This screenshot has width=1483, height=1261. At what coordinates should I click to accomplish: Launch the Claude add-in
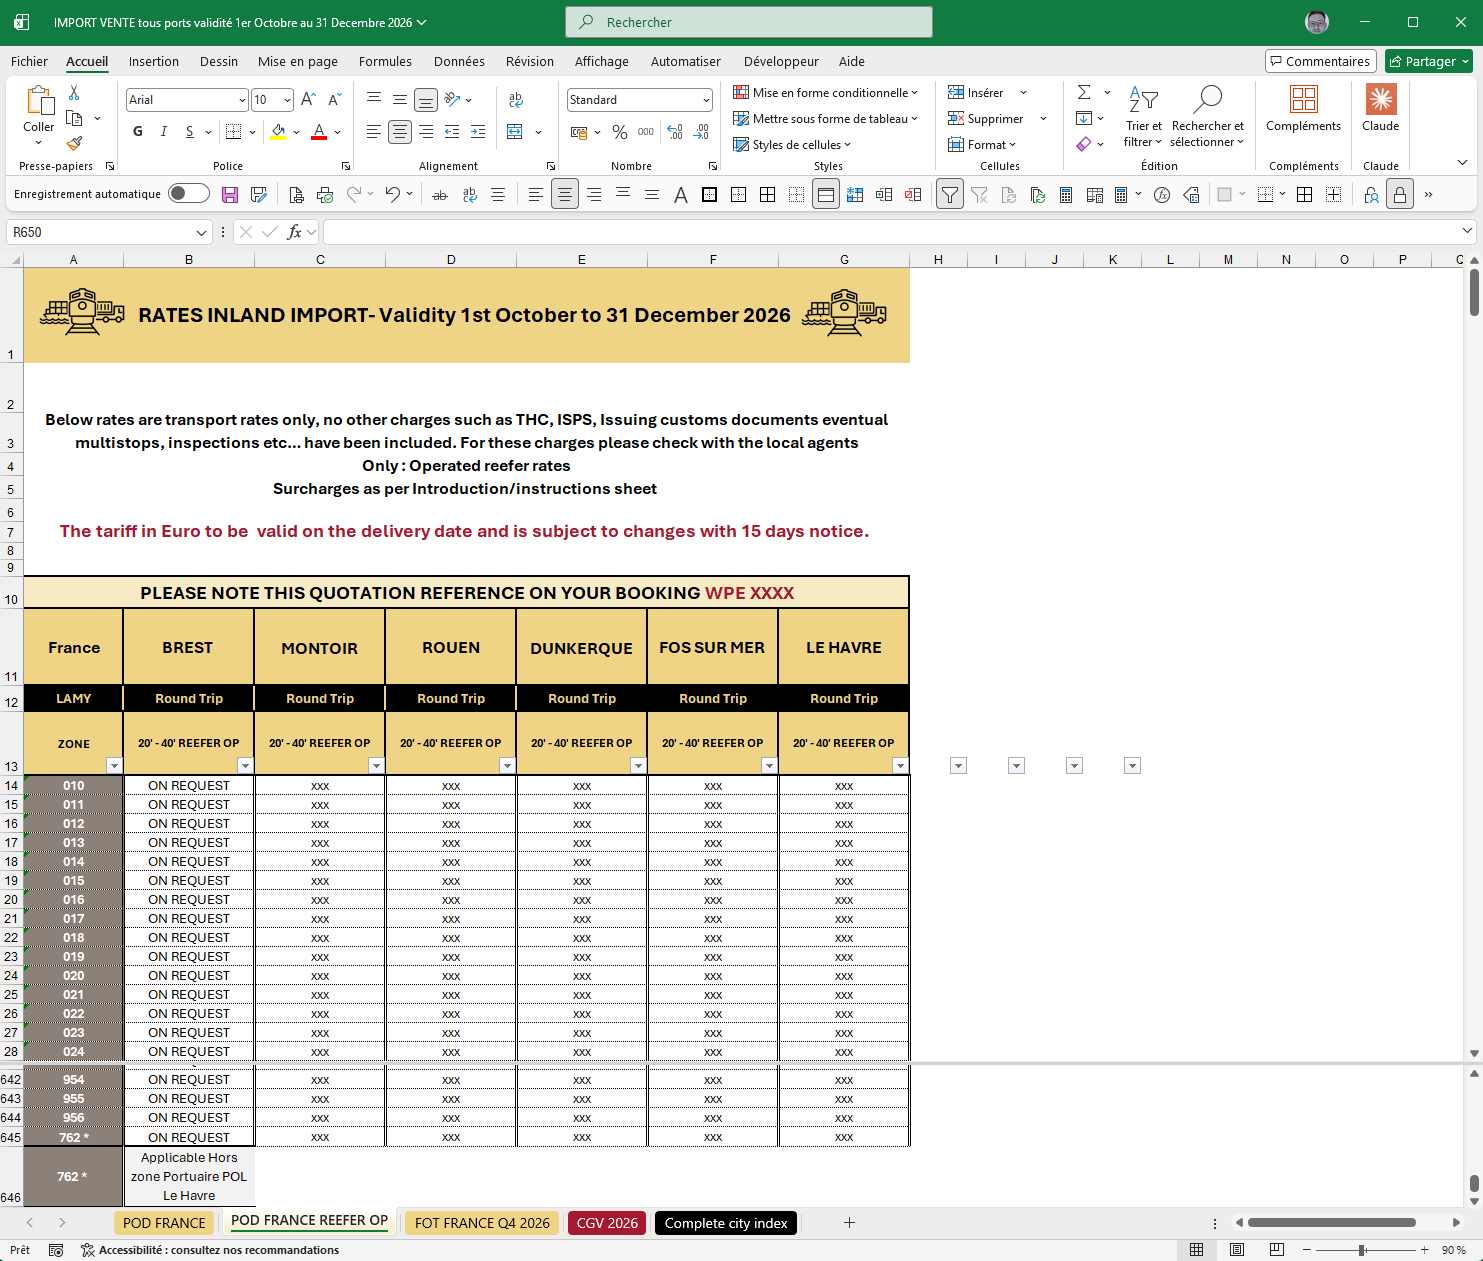(x=1380, y=109)
